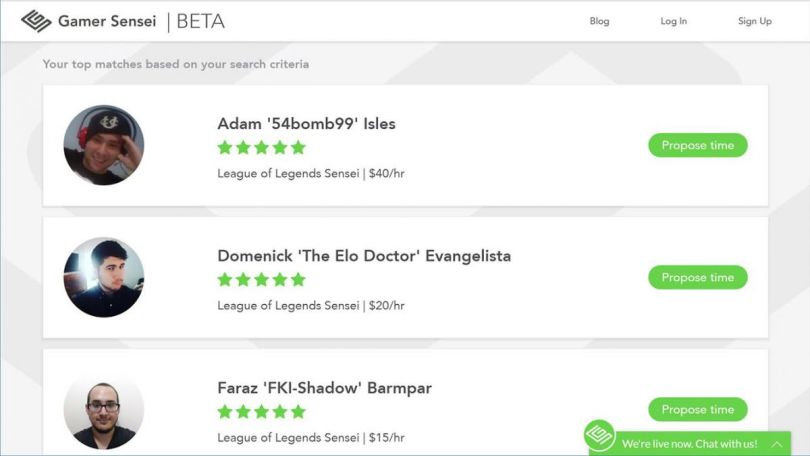Propose time to Adam '54bomb99' Isles
The height and width of the screenshot is (456, 810).
click(x=697, y=145)
